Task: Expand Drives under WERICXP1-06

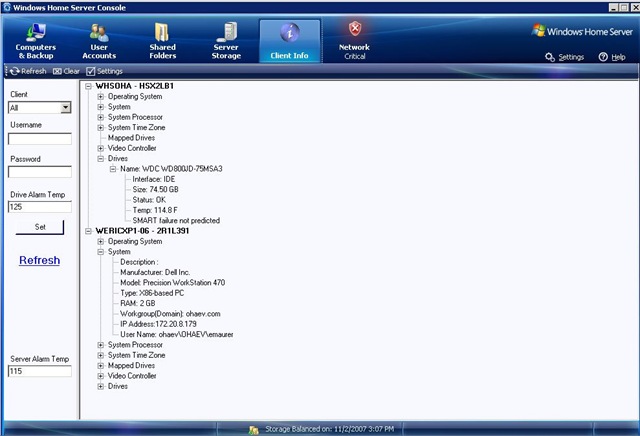Action: [100, 387]
